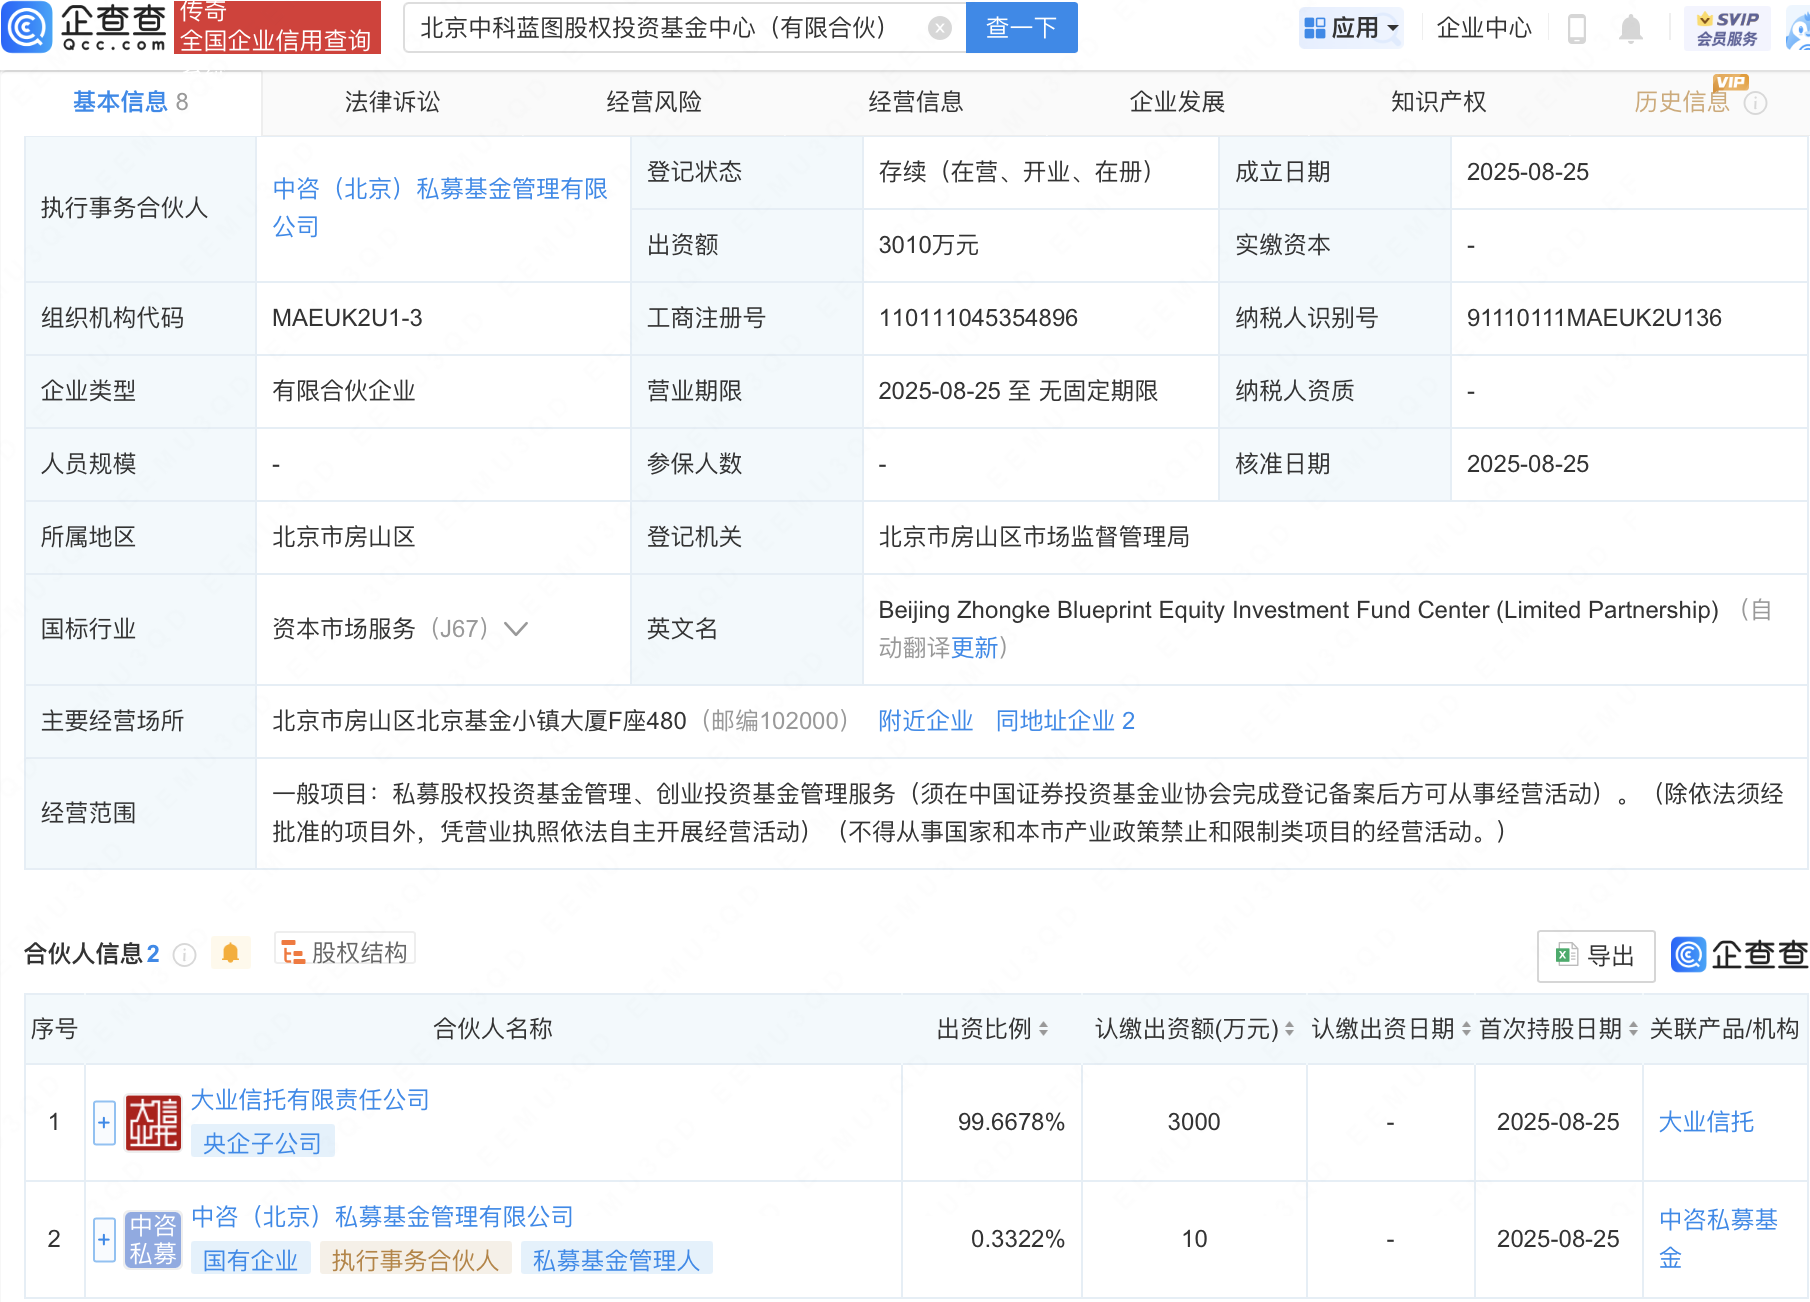Switch to 企业发展 tab
The image size is (1810, 1302).
click(1177, 102)
